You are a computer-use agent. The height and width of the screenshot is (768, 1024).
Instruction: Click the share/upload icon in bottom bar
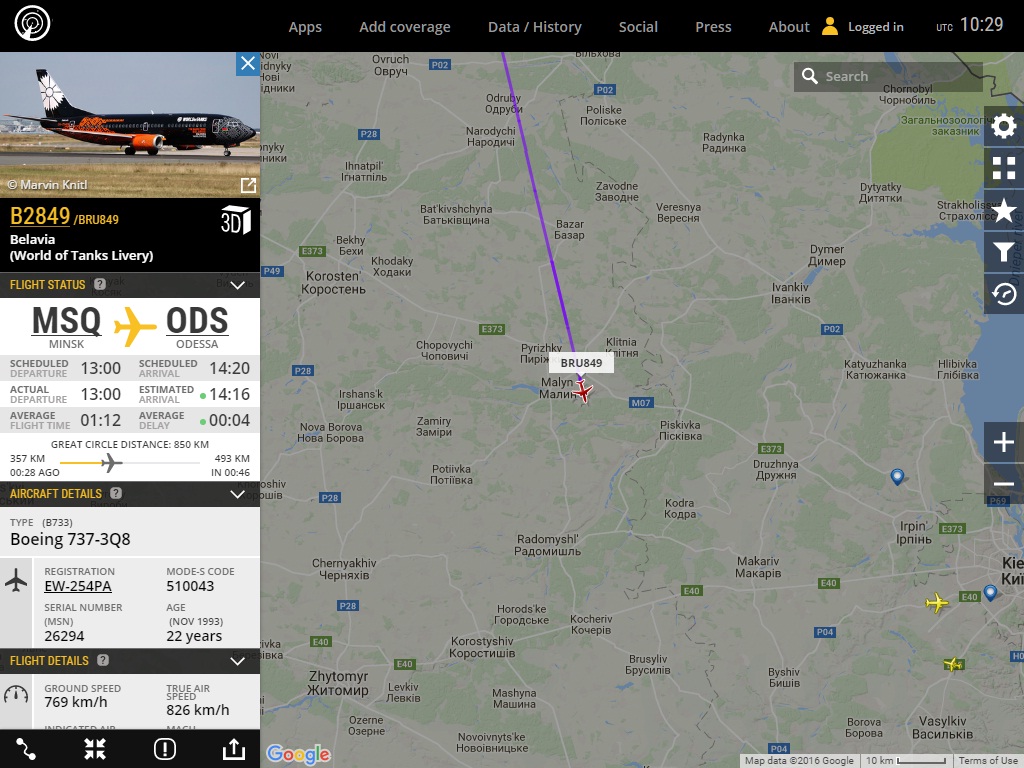coord(234,748)
